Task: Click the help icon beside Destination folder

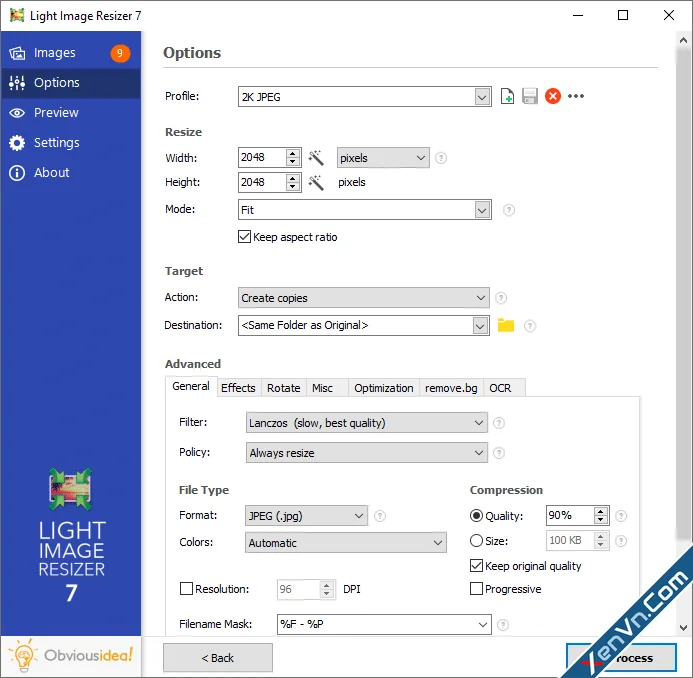Action: point(529,326)
